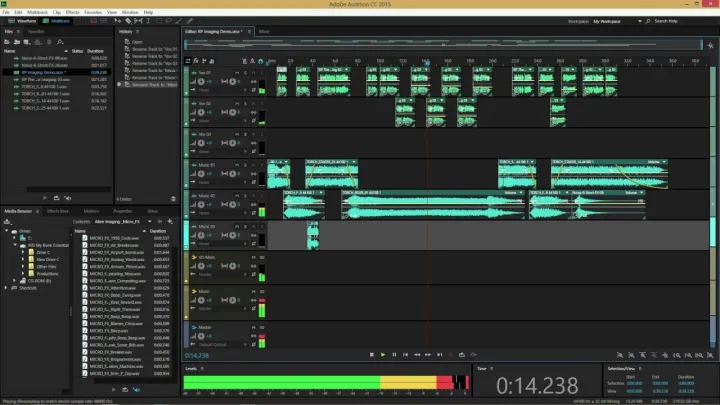Switch to the Mixer tab
Screen dimensions: 720x405
click(264, 32)
